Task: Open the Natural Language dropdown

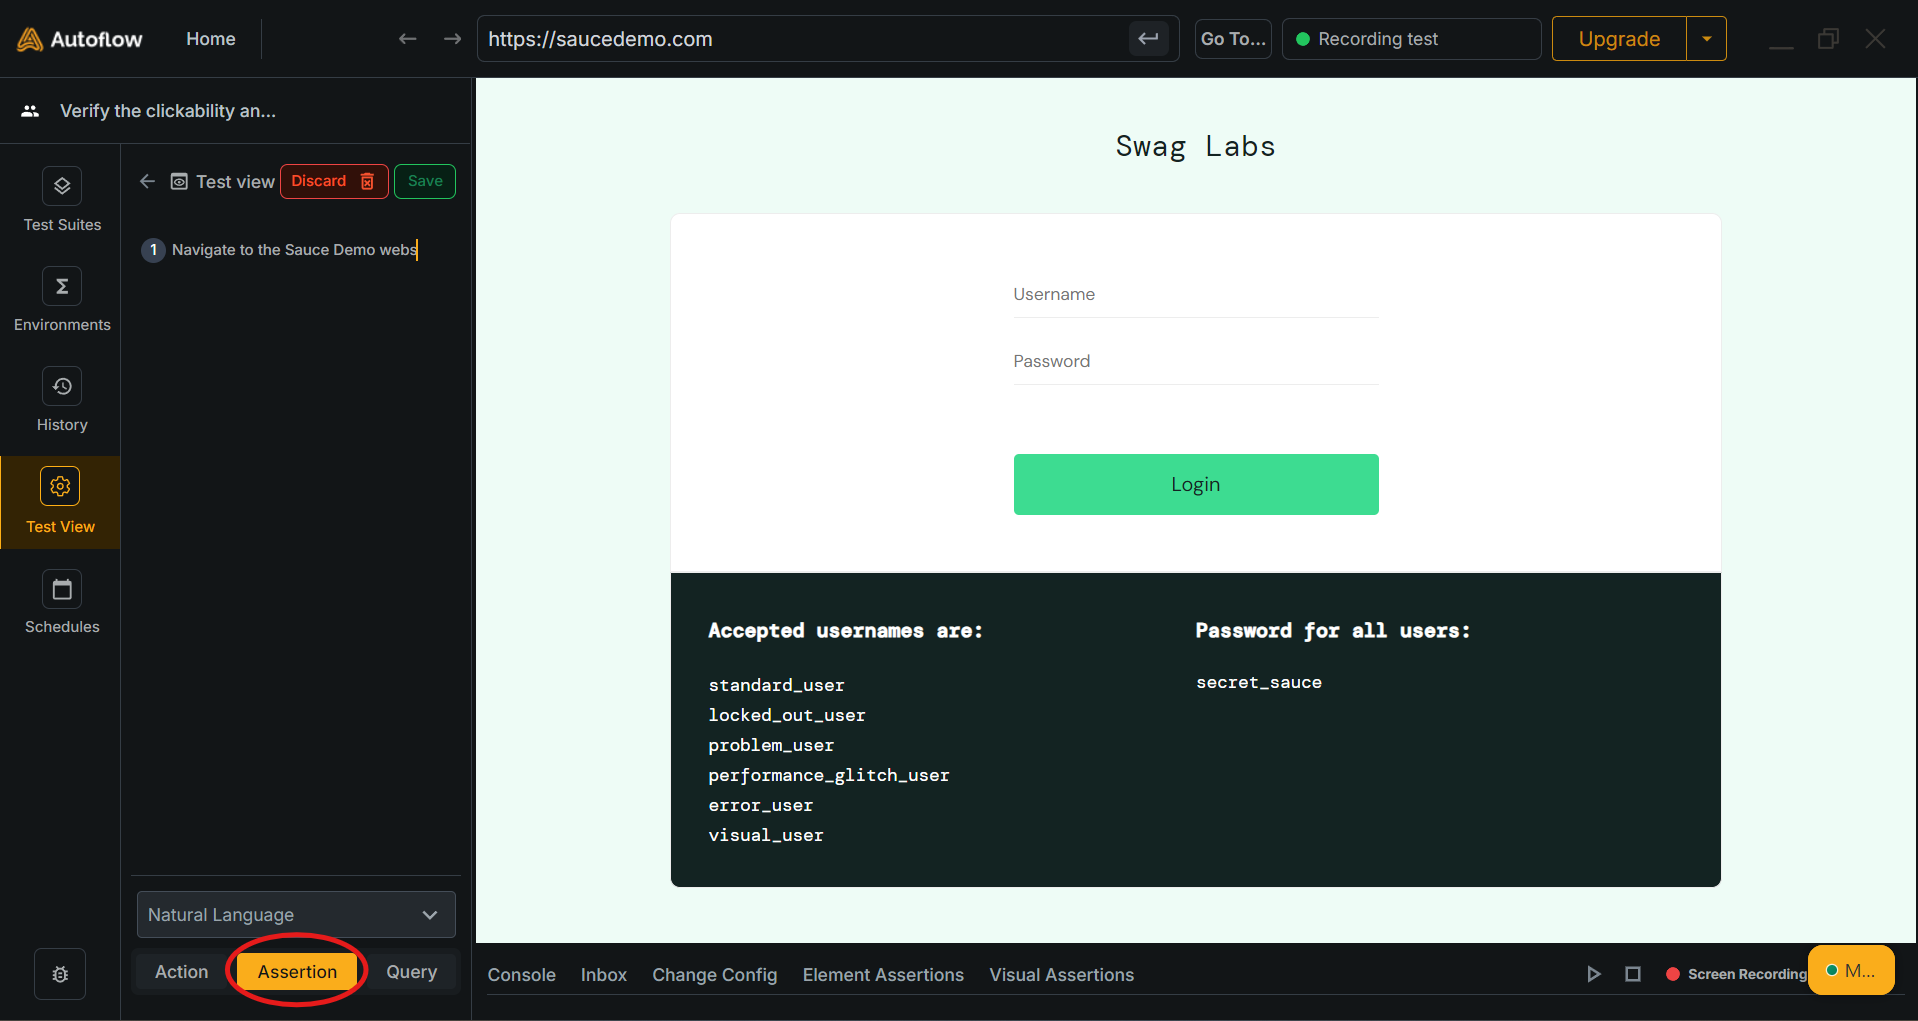Action: [x=296, y=914]
